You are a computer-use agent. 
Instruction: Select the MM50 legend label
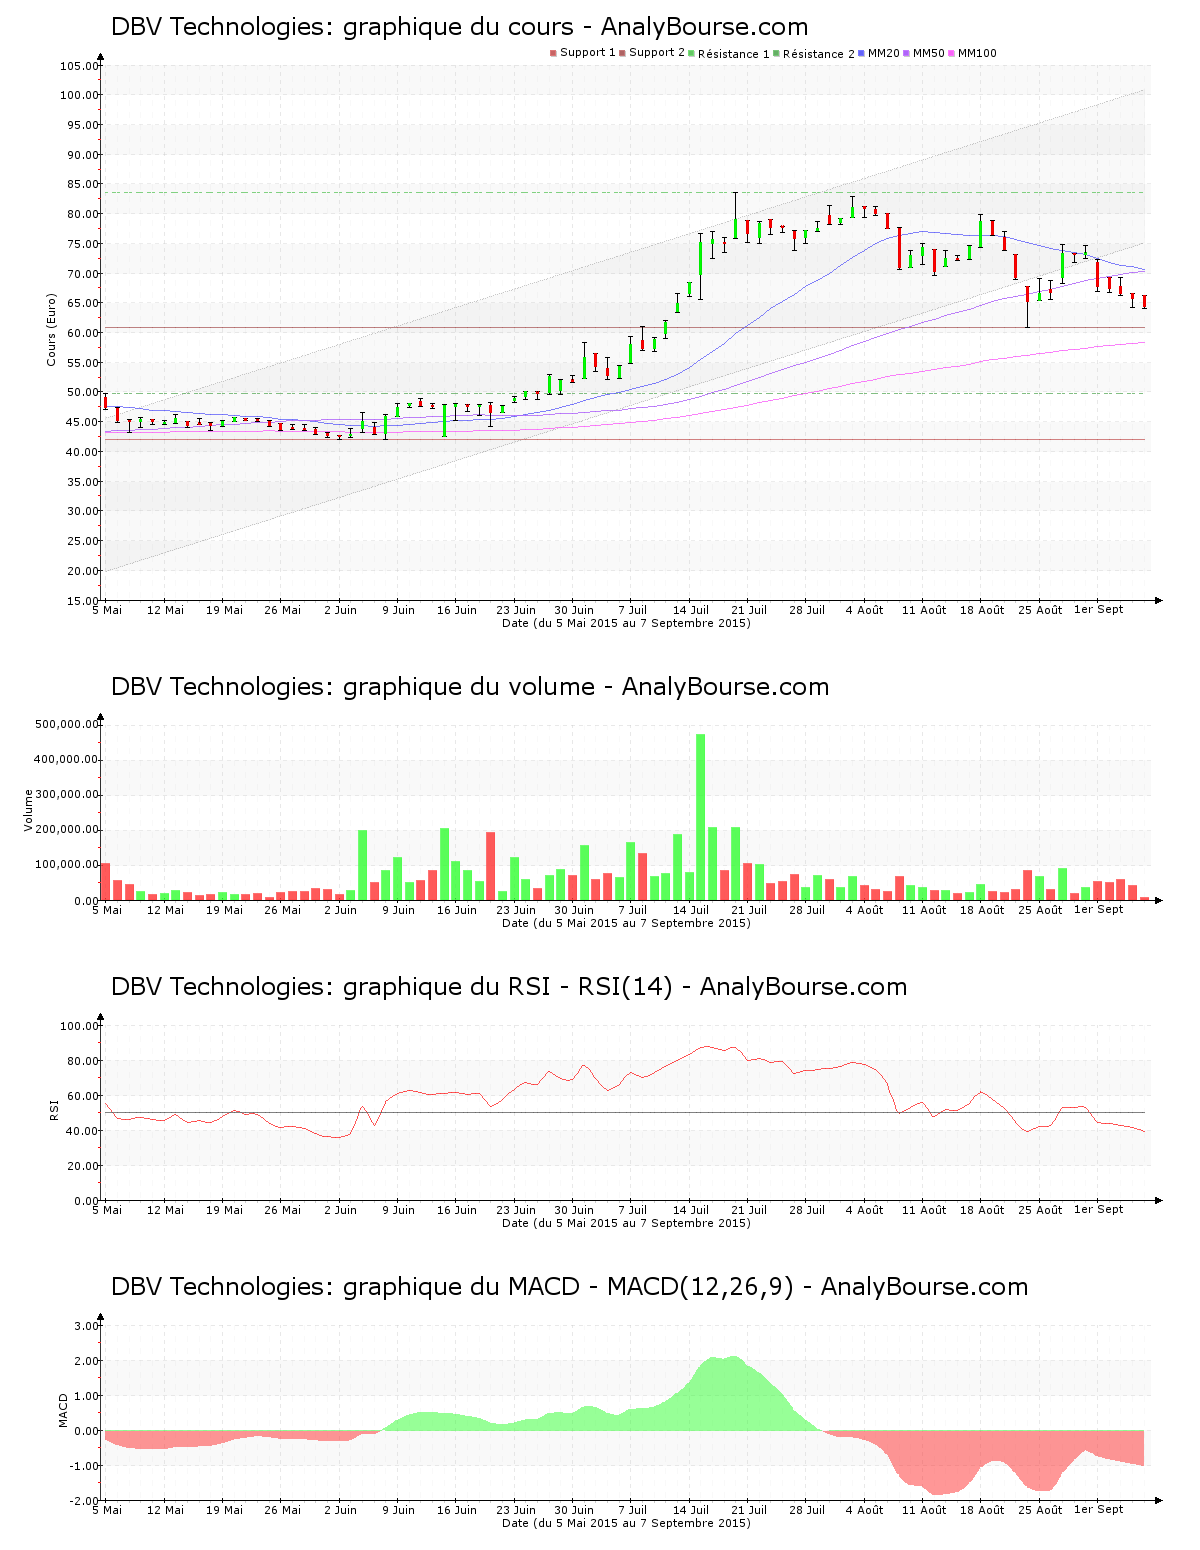tap(929, 53)
